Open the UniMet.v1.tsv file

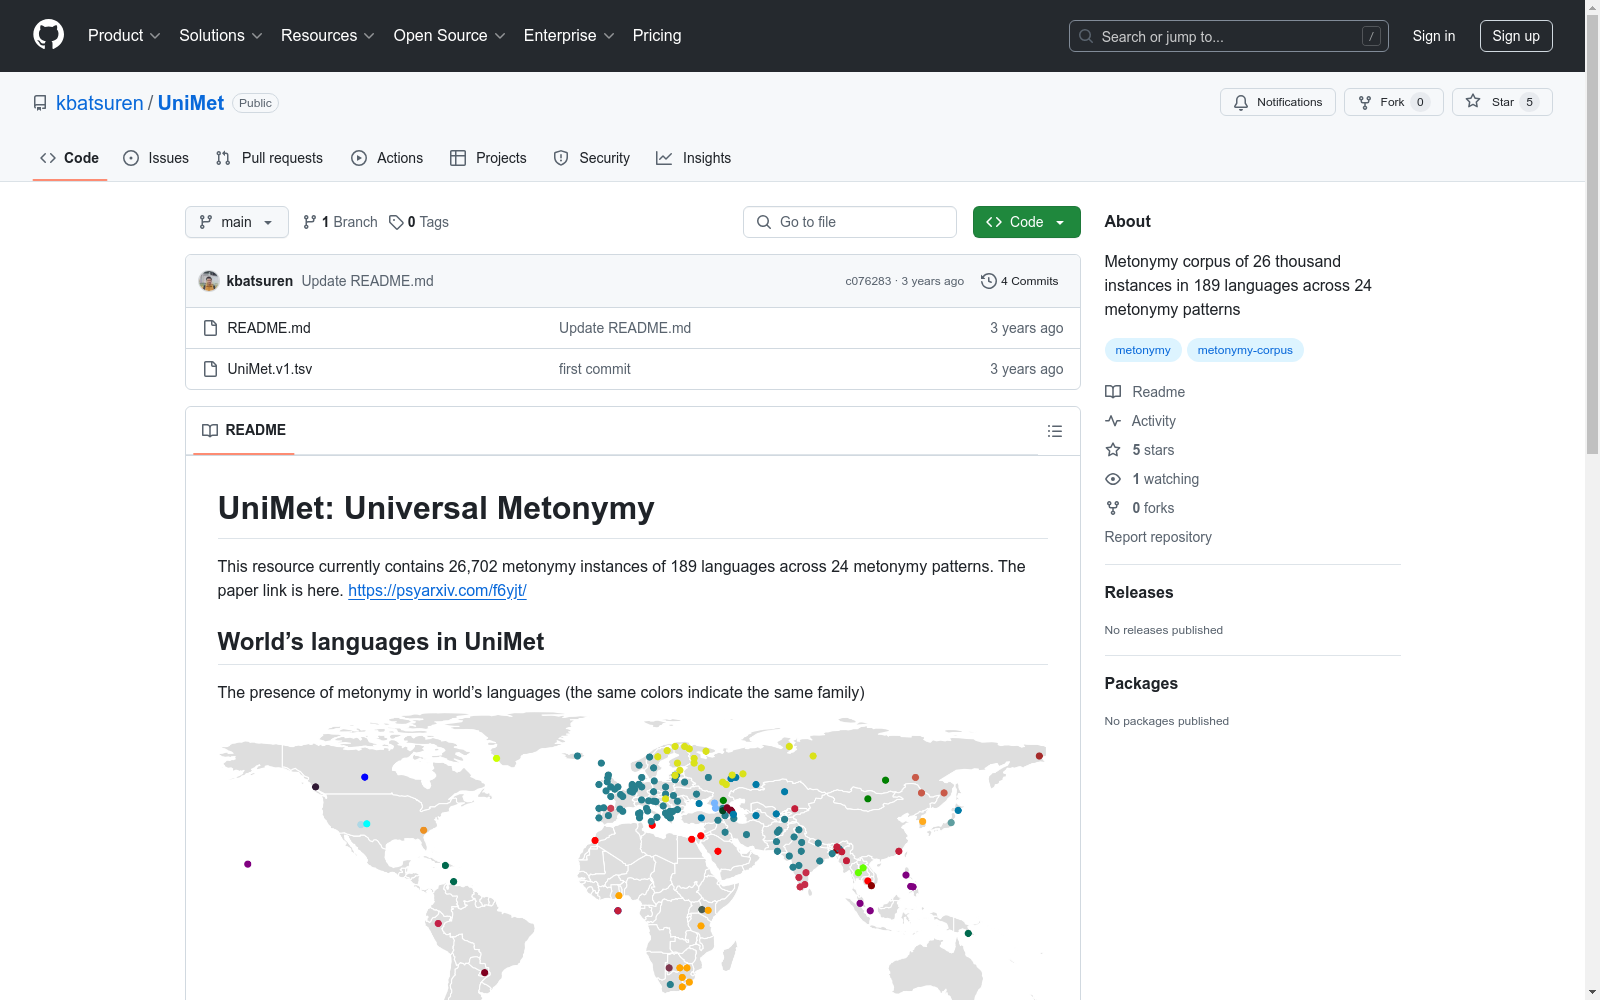(270, 369)
